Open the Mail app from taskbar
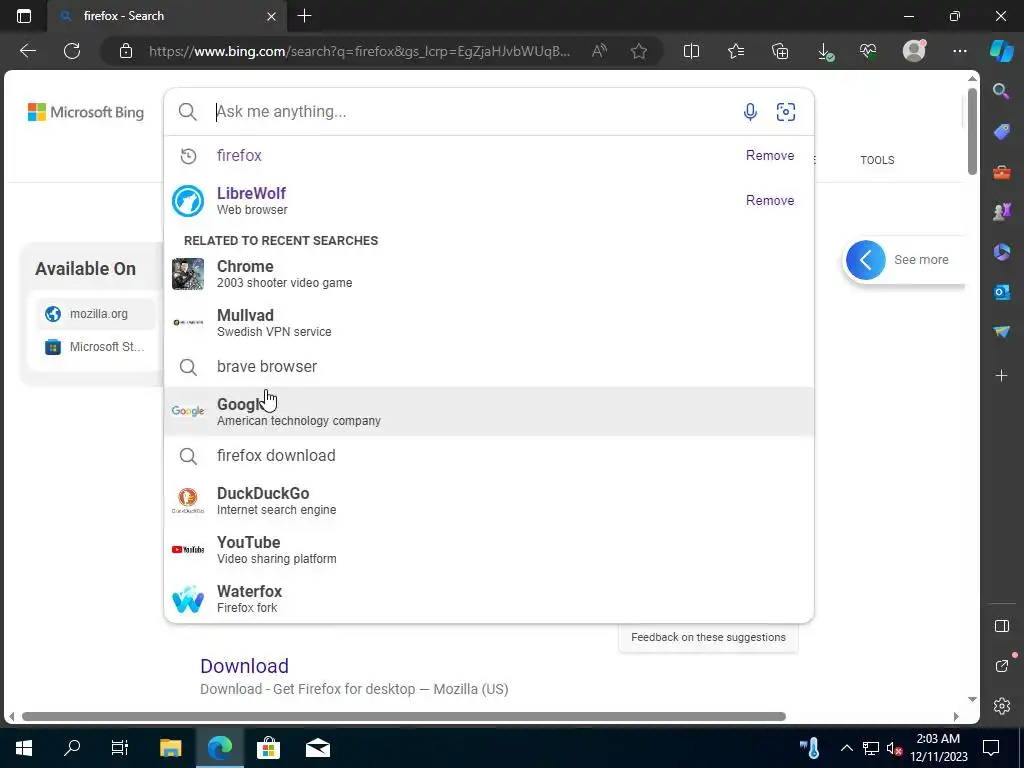Screen dimensions: 1024x768 click(318, 748)
